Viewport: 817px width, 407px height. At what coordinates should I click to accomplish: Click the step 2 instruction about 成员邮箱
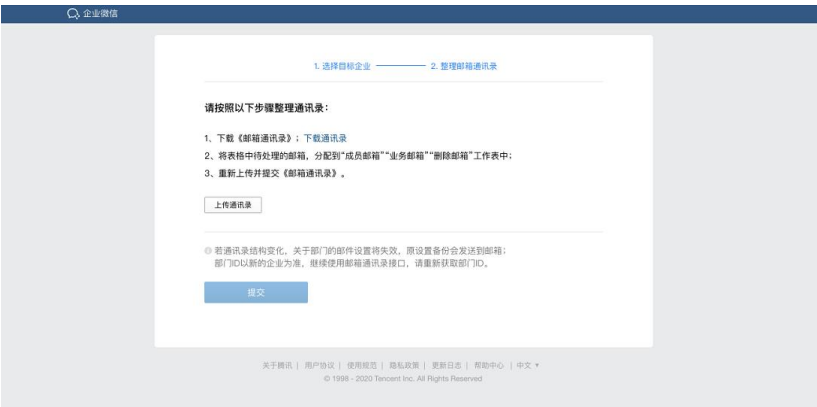(x=357, y=155)
